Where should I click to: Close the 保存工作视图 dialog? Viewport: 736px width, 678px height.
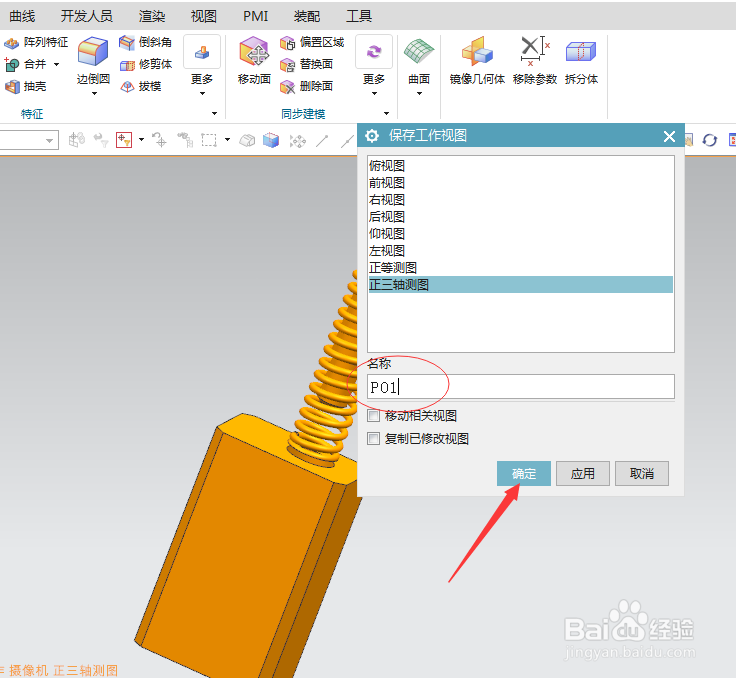669,136
